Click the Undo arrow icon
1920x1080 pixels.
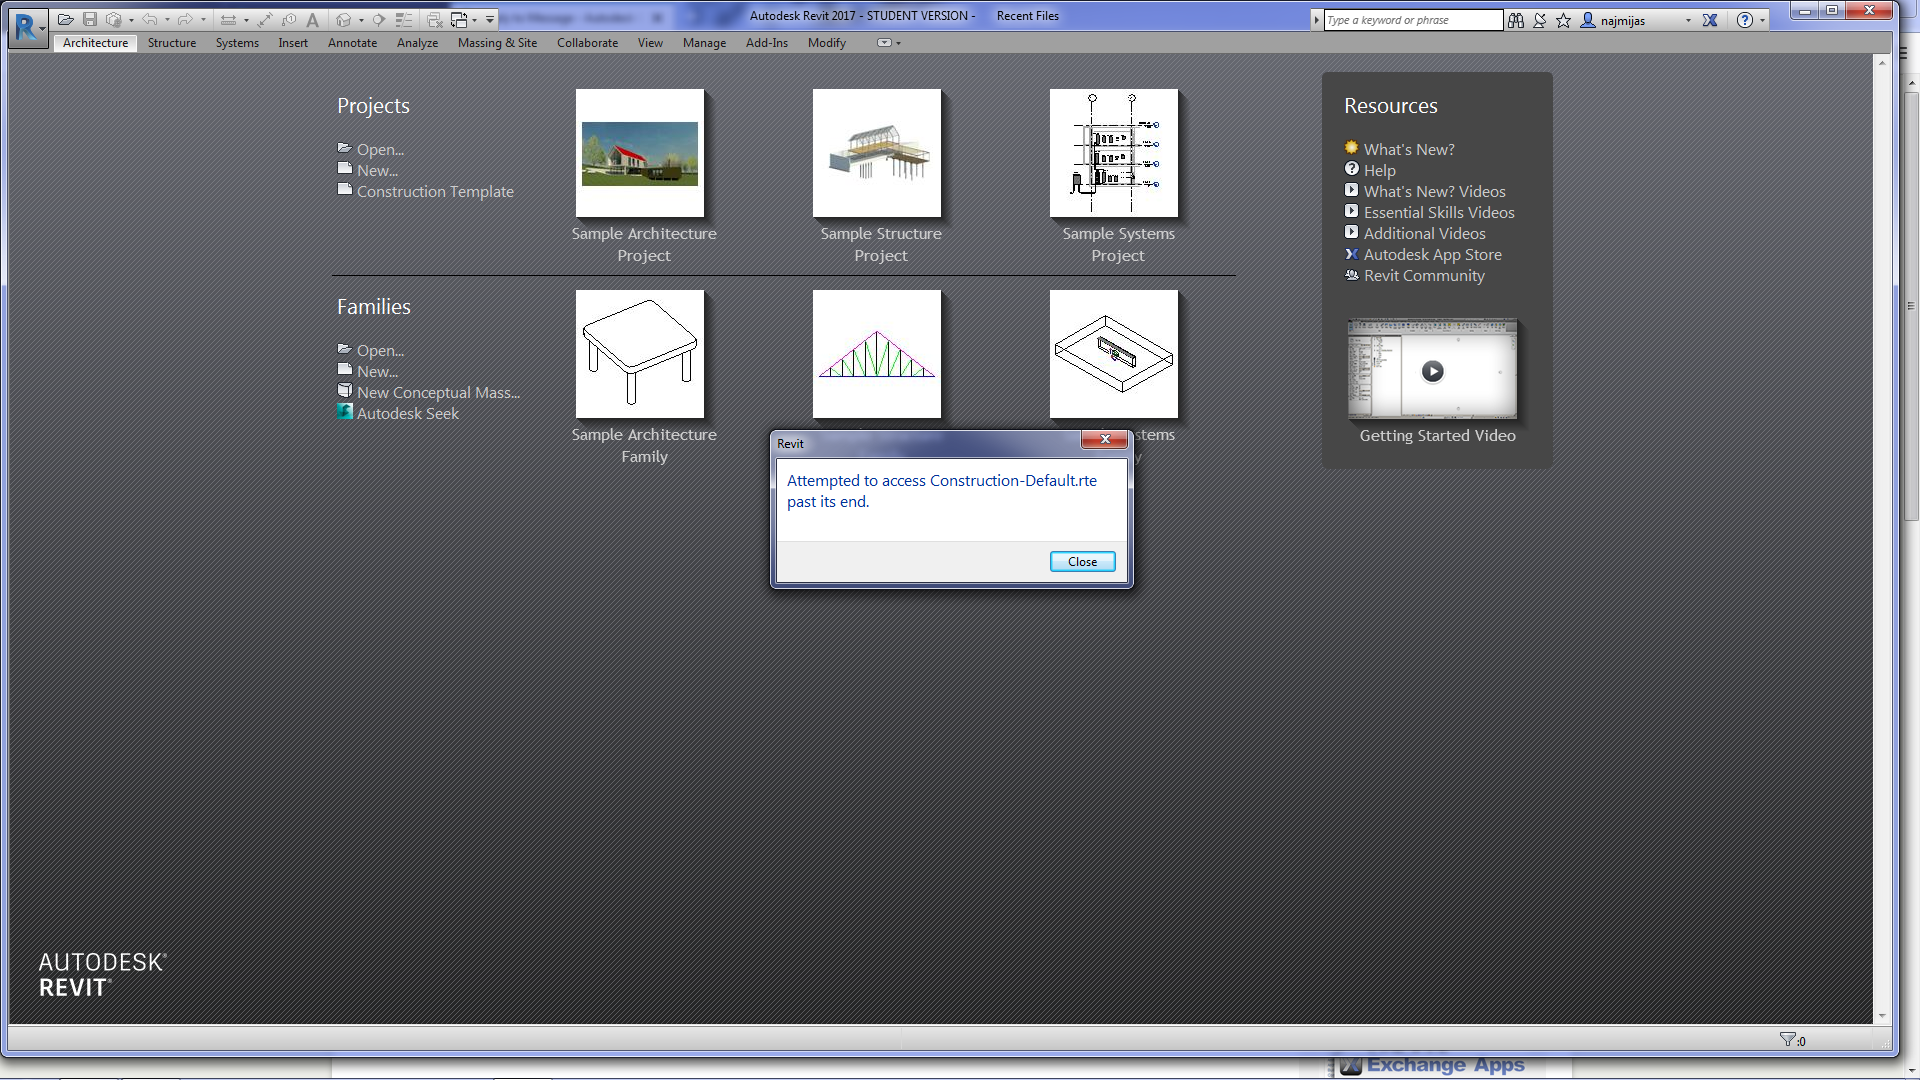150,20
